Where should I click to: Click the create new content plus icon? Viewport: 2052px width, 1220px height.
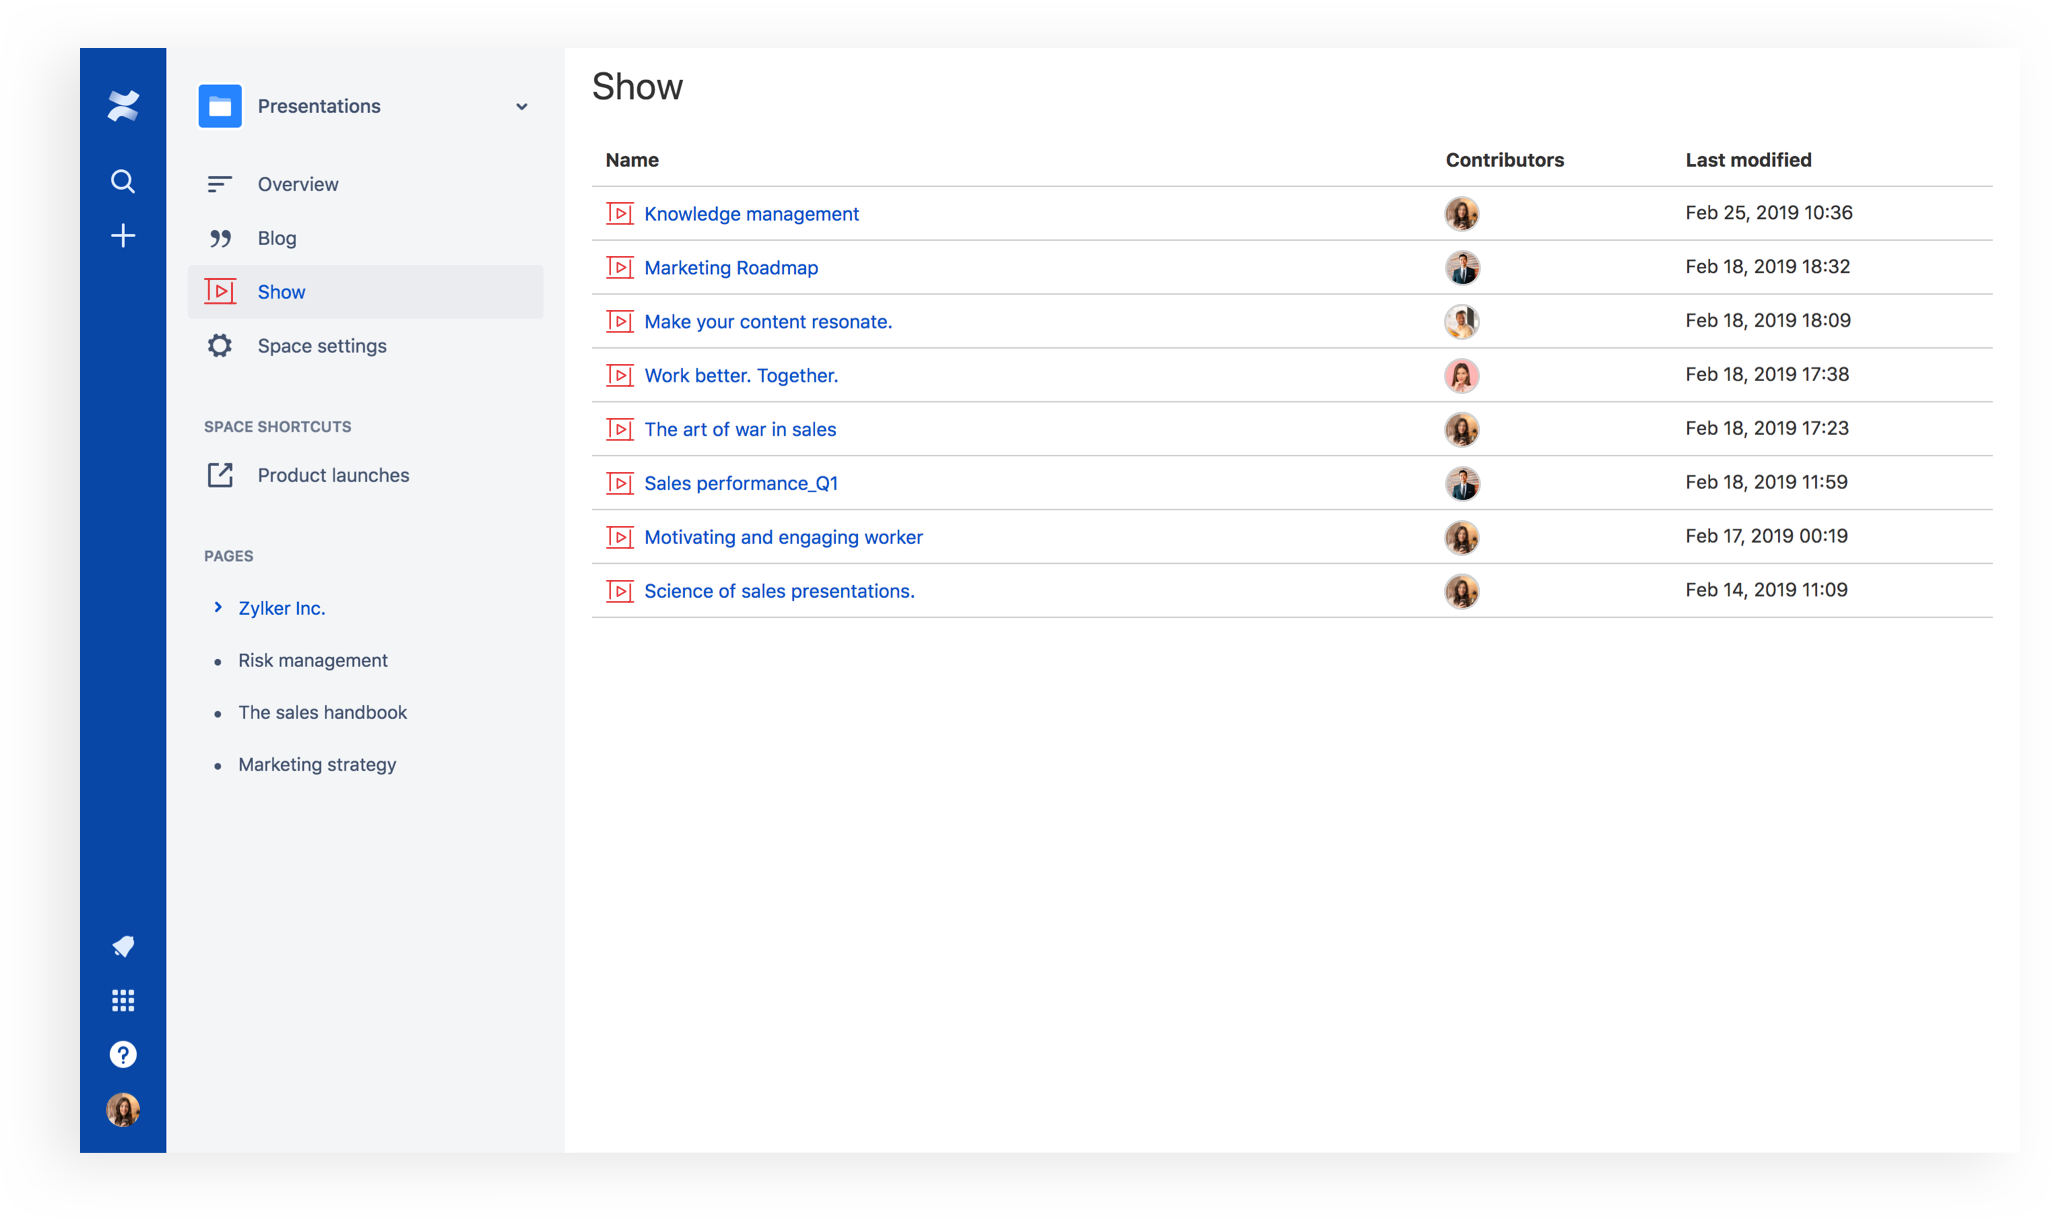[x=122, y=235]
